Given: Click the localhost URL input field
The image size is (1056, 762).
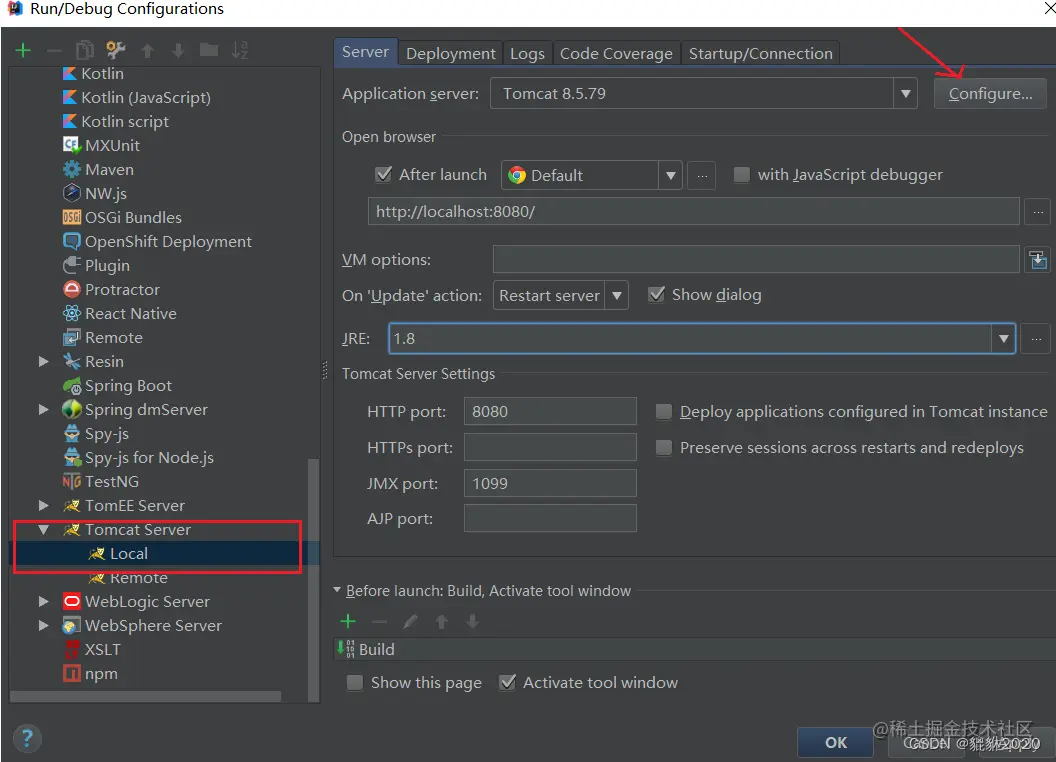Looking at the screenshot, I should (693, 212).
